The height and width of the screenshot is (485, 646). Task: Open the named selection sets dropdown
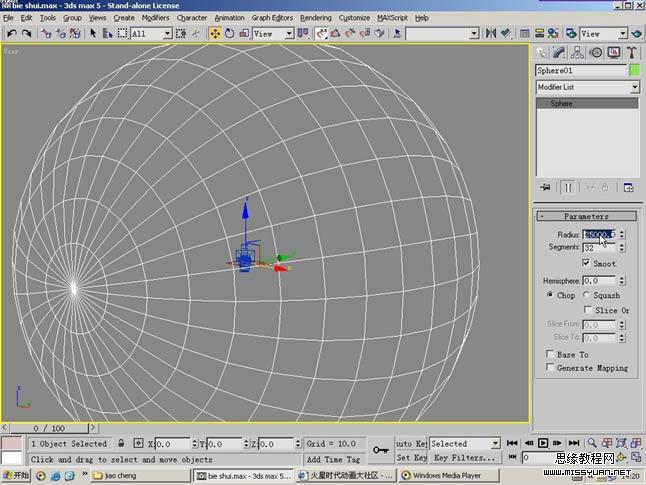(x=442, y=34)
